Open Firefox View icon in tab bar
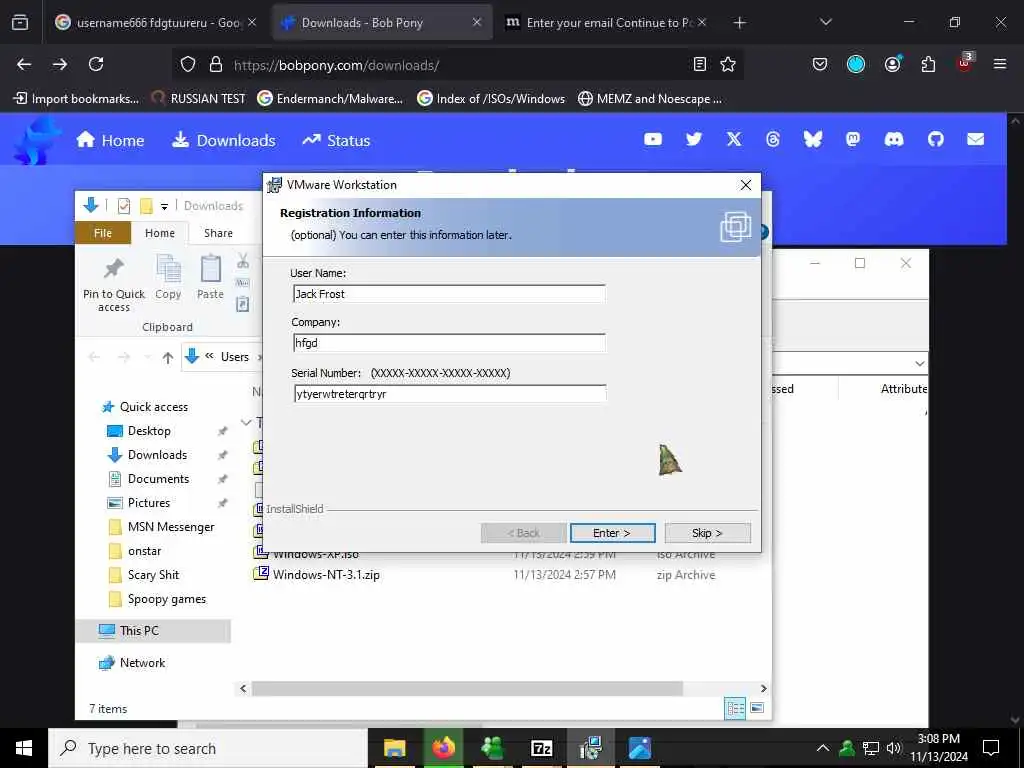Screen dimensions: 1024x768 coord(20,22)
